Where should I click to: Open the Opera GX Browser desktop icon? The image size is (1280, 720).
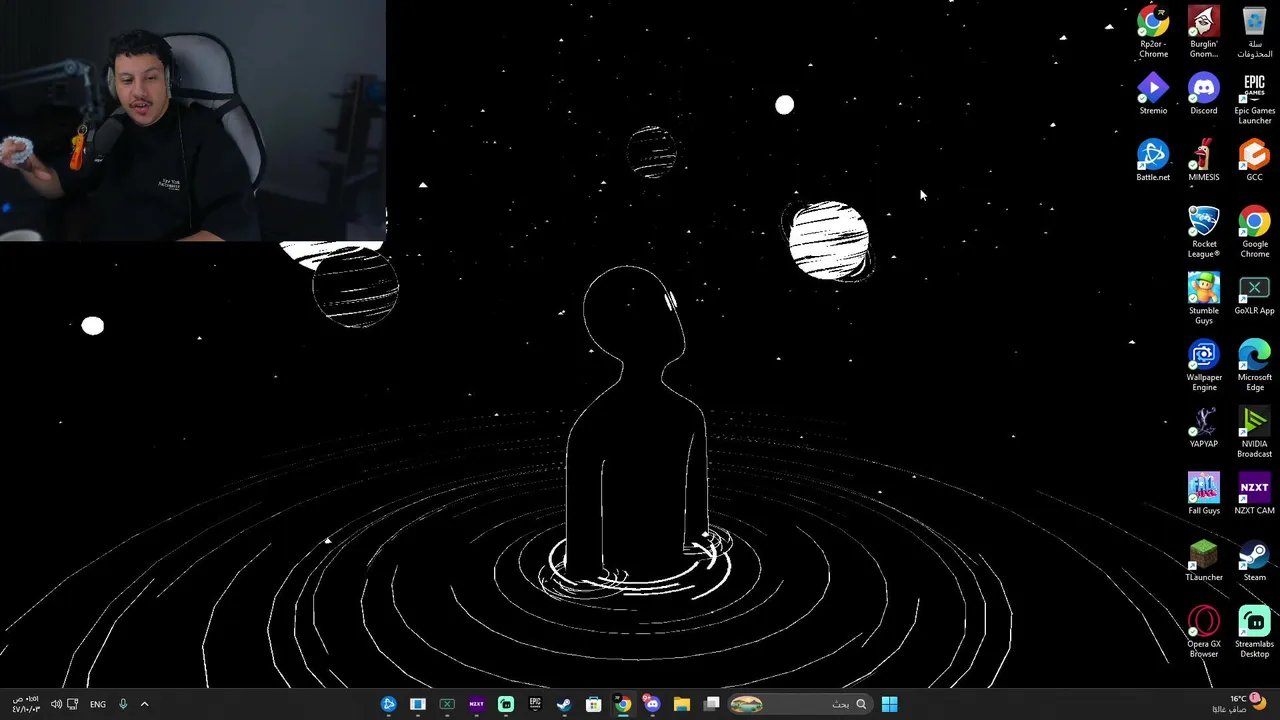coord(1204,632)
